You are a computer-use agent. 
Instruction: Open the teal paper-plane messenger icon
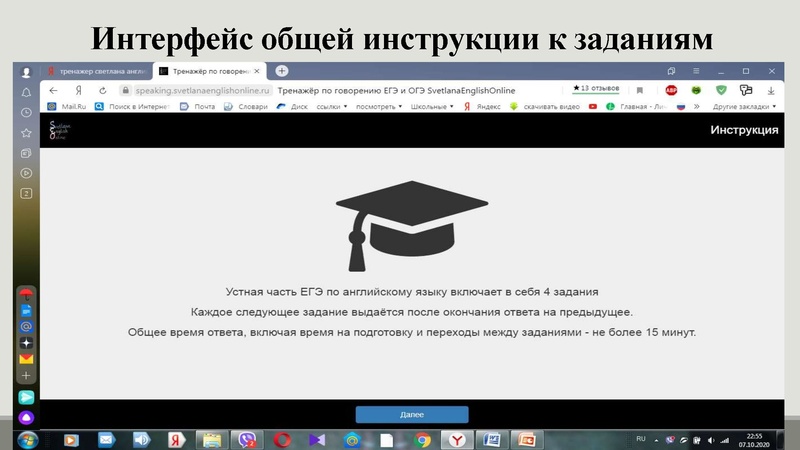(26, 397)
